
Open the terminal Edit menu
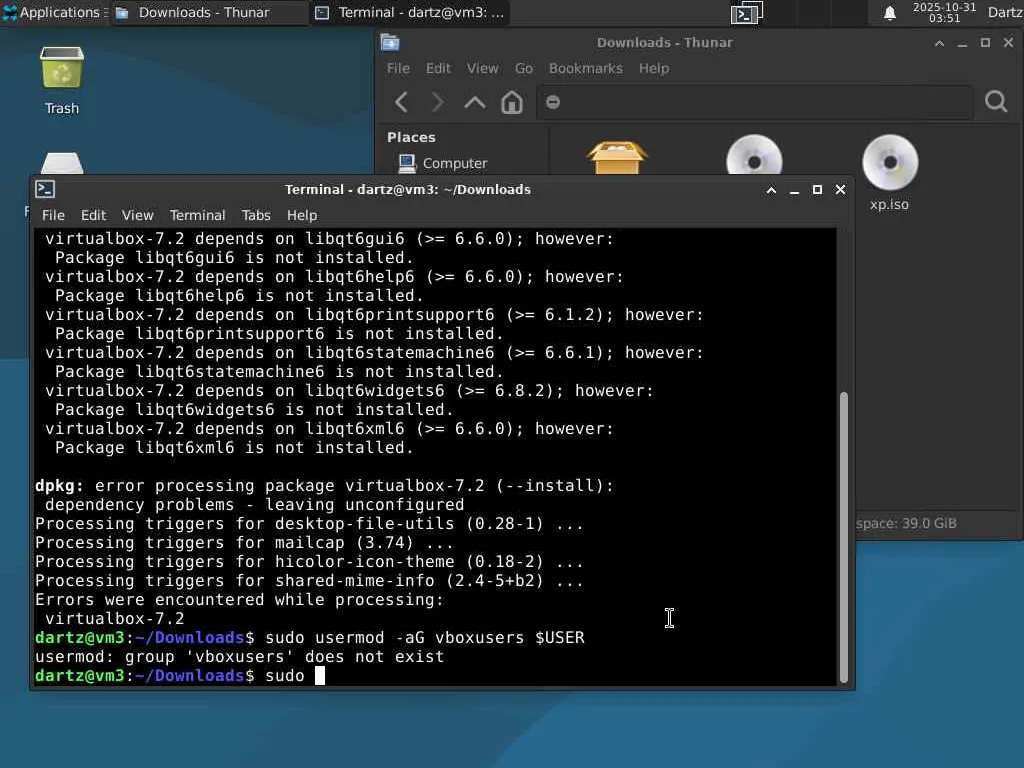93,215
